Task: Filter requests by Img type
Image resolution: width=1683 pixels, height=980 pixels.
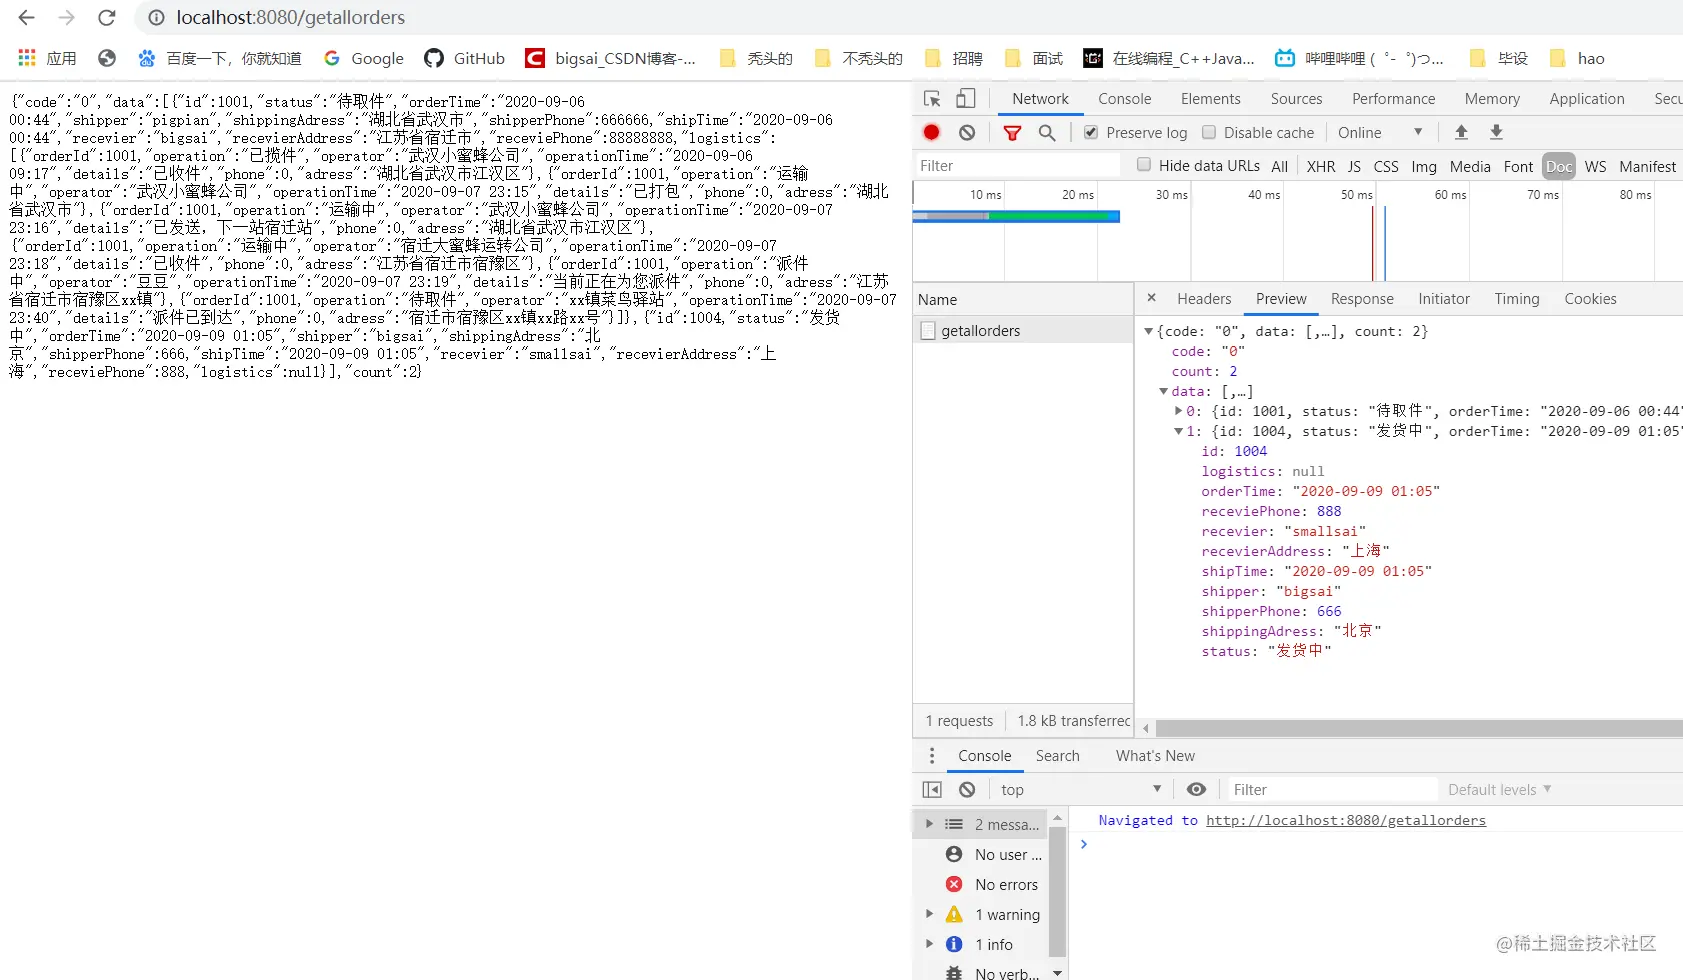Action: tap(1424, 166)
